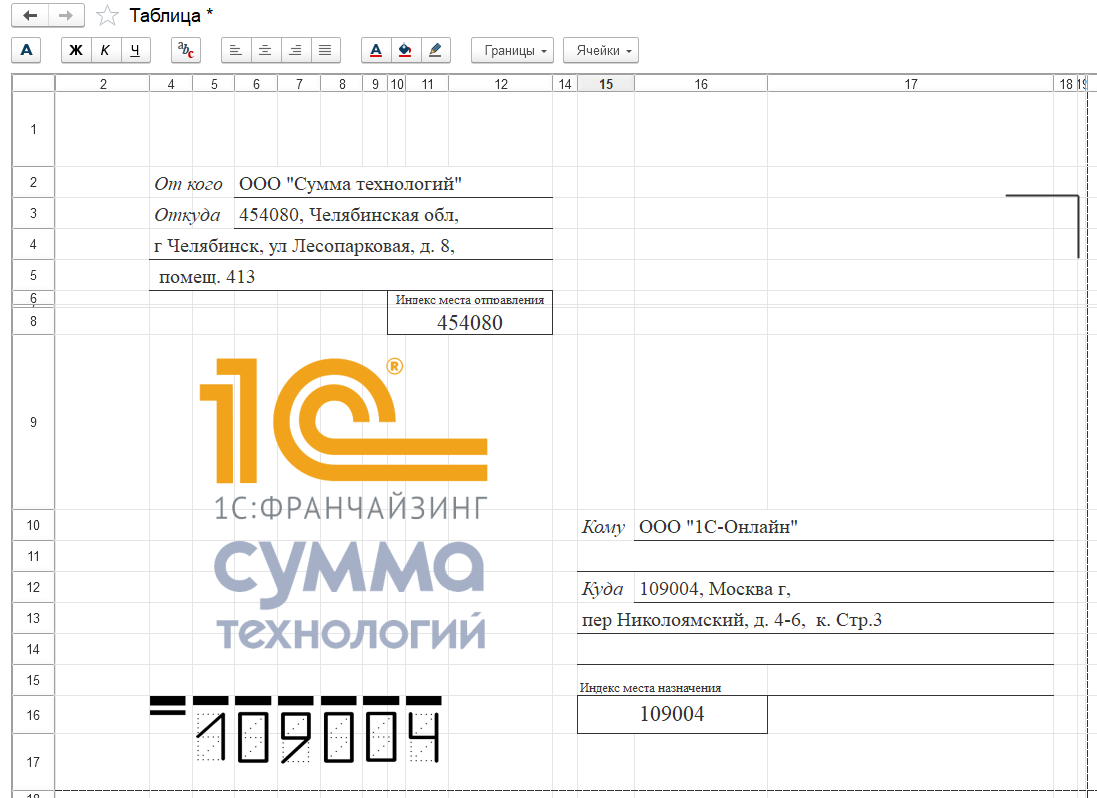1097x798 pixels.
Task: Choose the text color tool
Action: (376, 50)
